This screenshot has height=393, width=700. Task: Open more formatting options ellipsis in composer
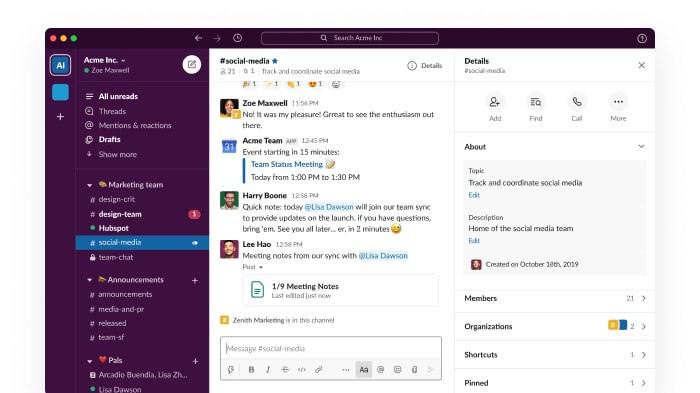tap(346, 369)
